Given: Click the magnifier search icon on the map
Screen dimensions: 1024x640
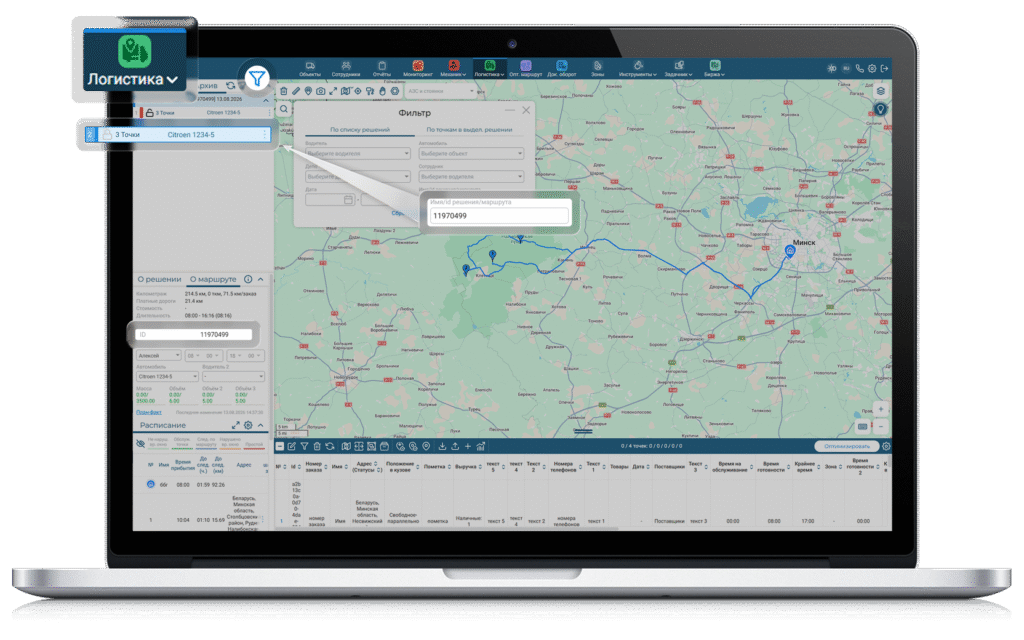Looking at the screenshot, I should point(284,110).
